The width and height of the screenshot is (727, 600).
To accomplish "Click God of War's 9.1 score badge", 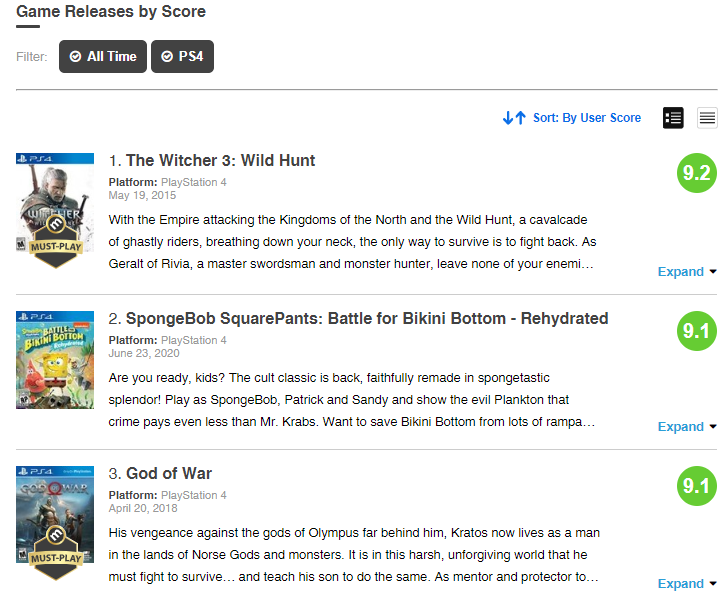I will click(x=696, y=486).
